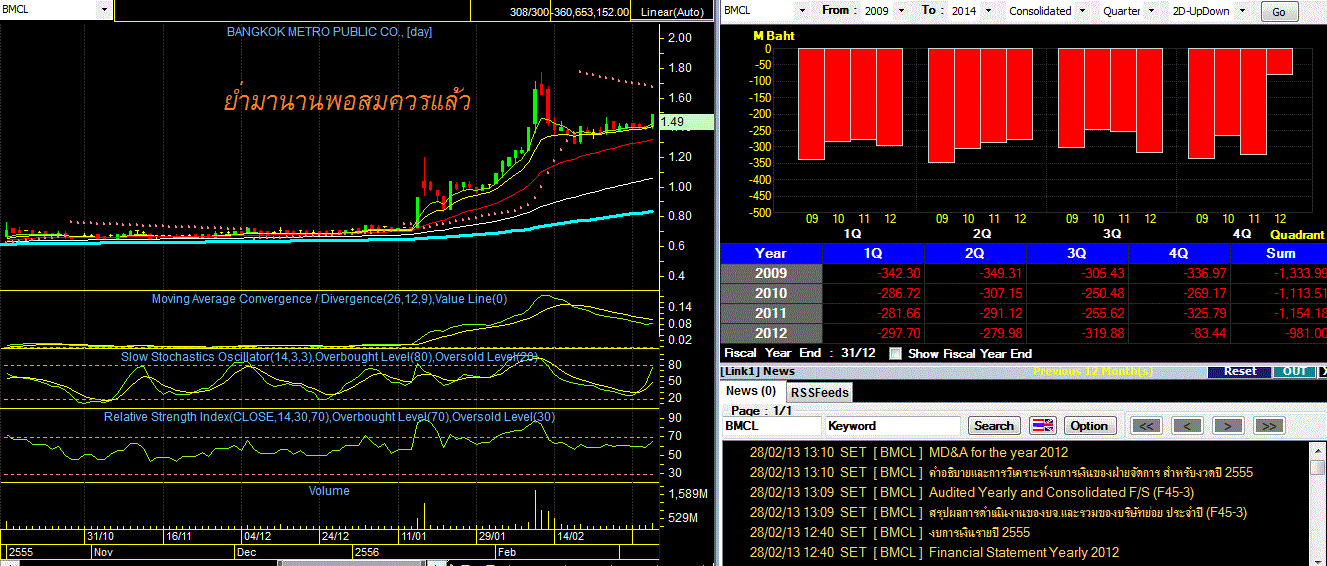Click the Page : 1/1 indicator
The image size is (1327, 566).
coord(762,410)
